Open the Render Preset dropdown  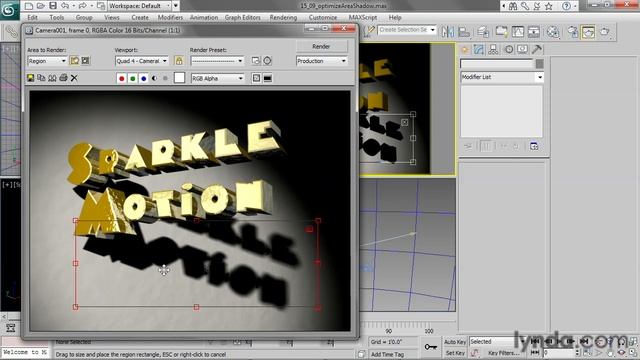[217, 61]
